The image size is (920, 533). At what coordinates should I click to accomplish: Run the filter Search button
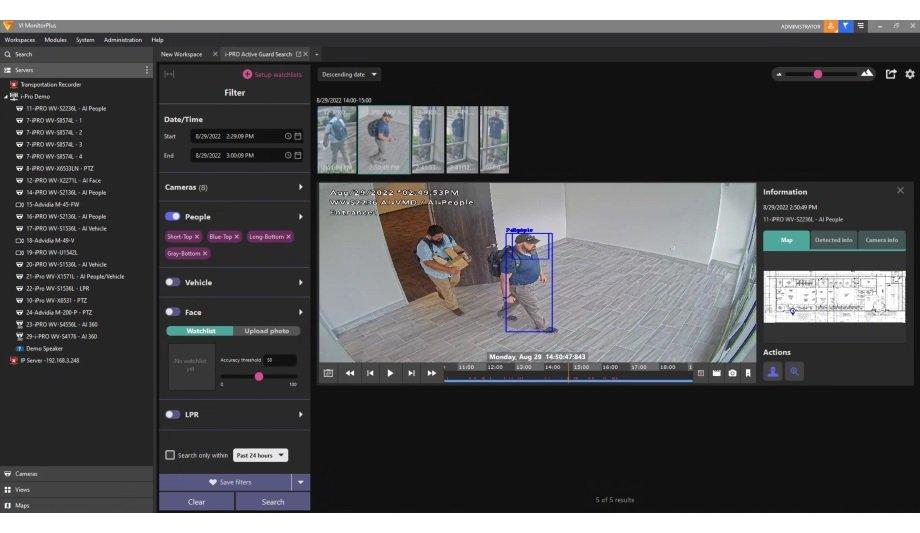pos(273,502)
